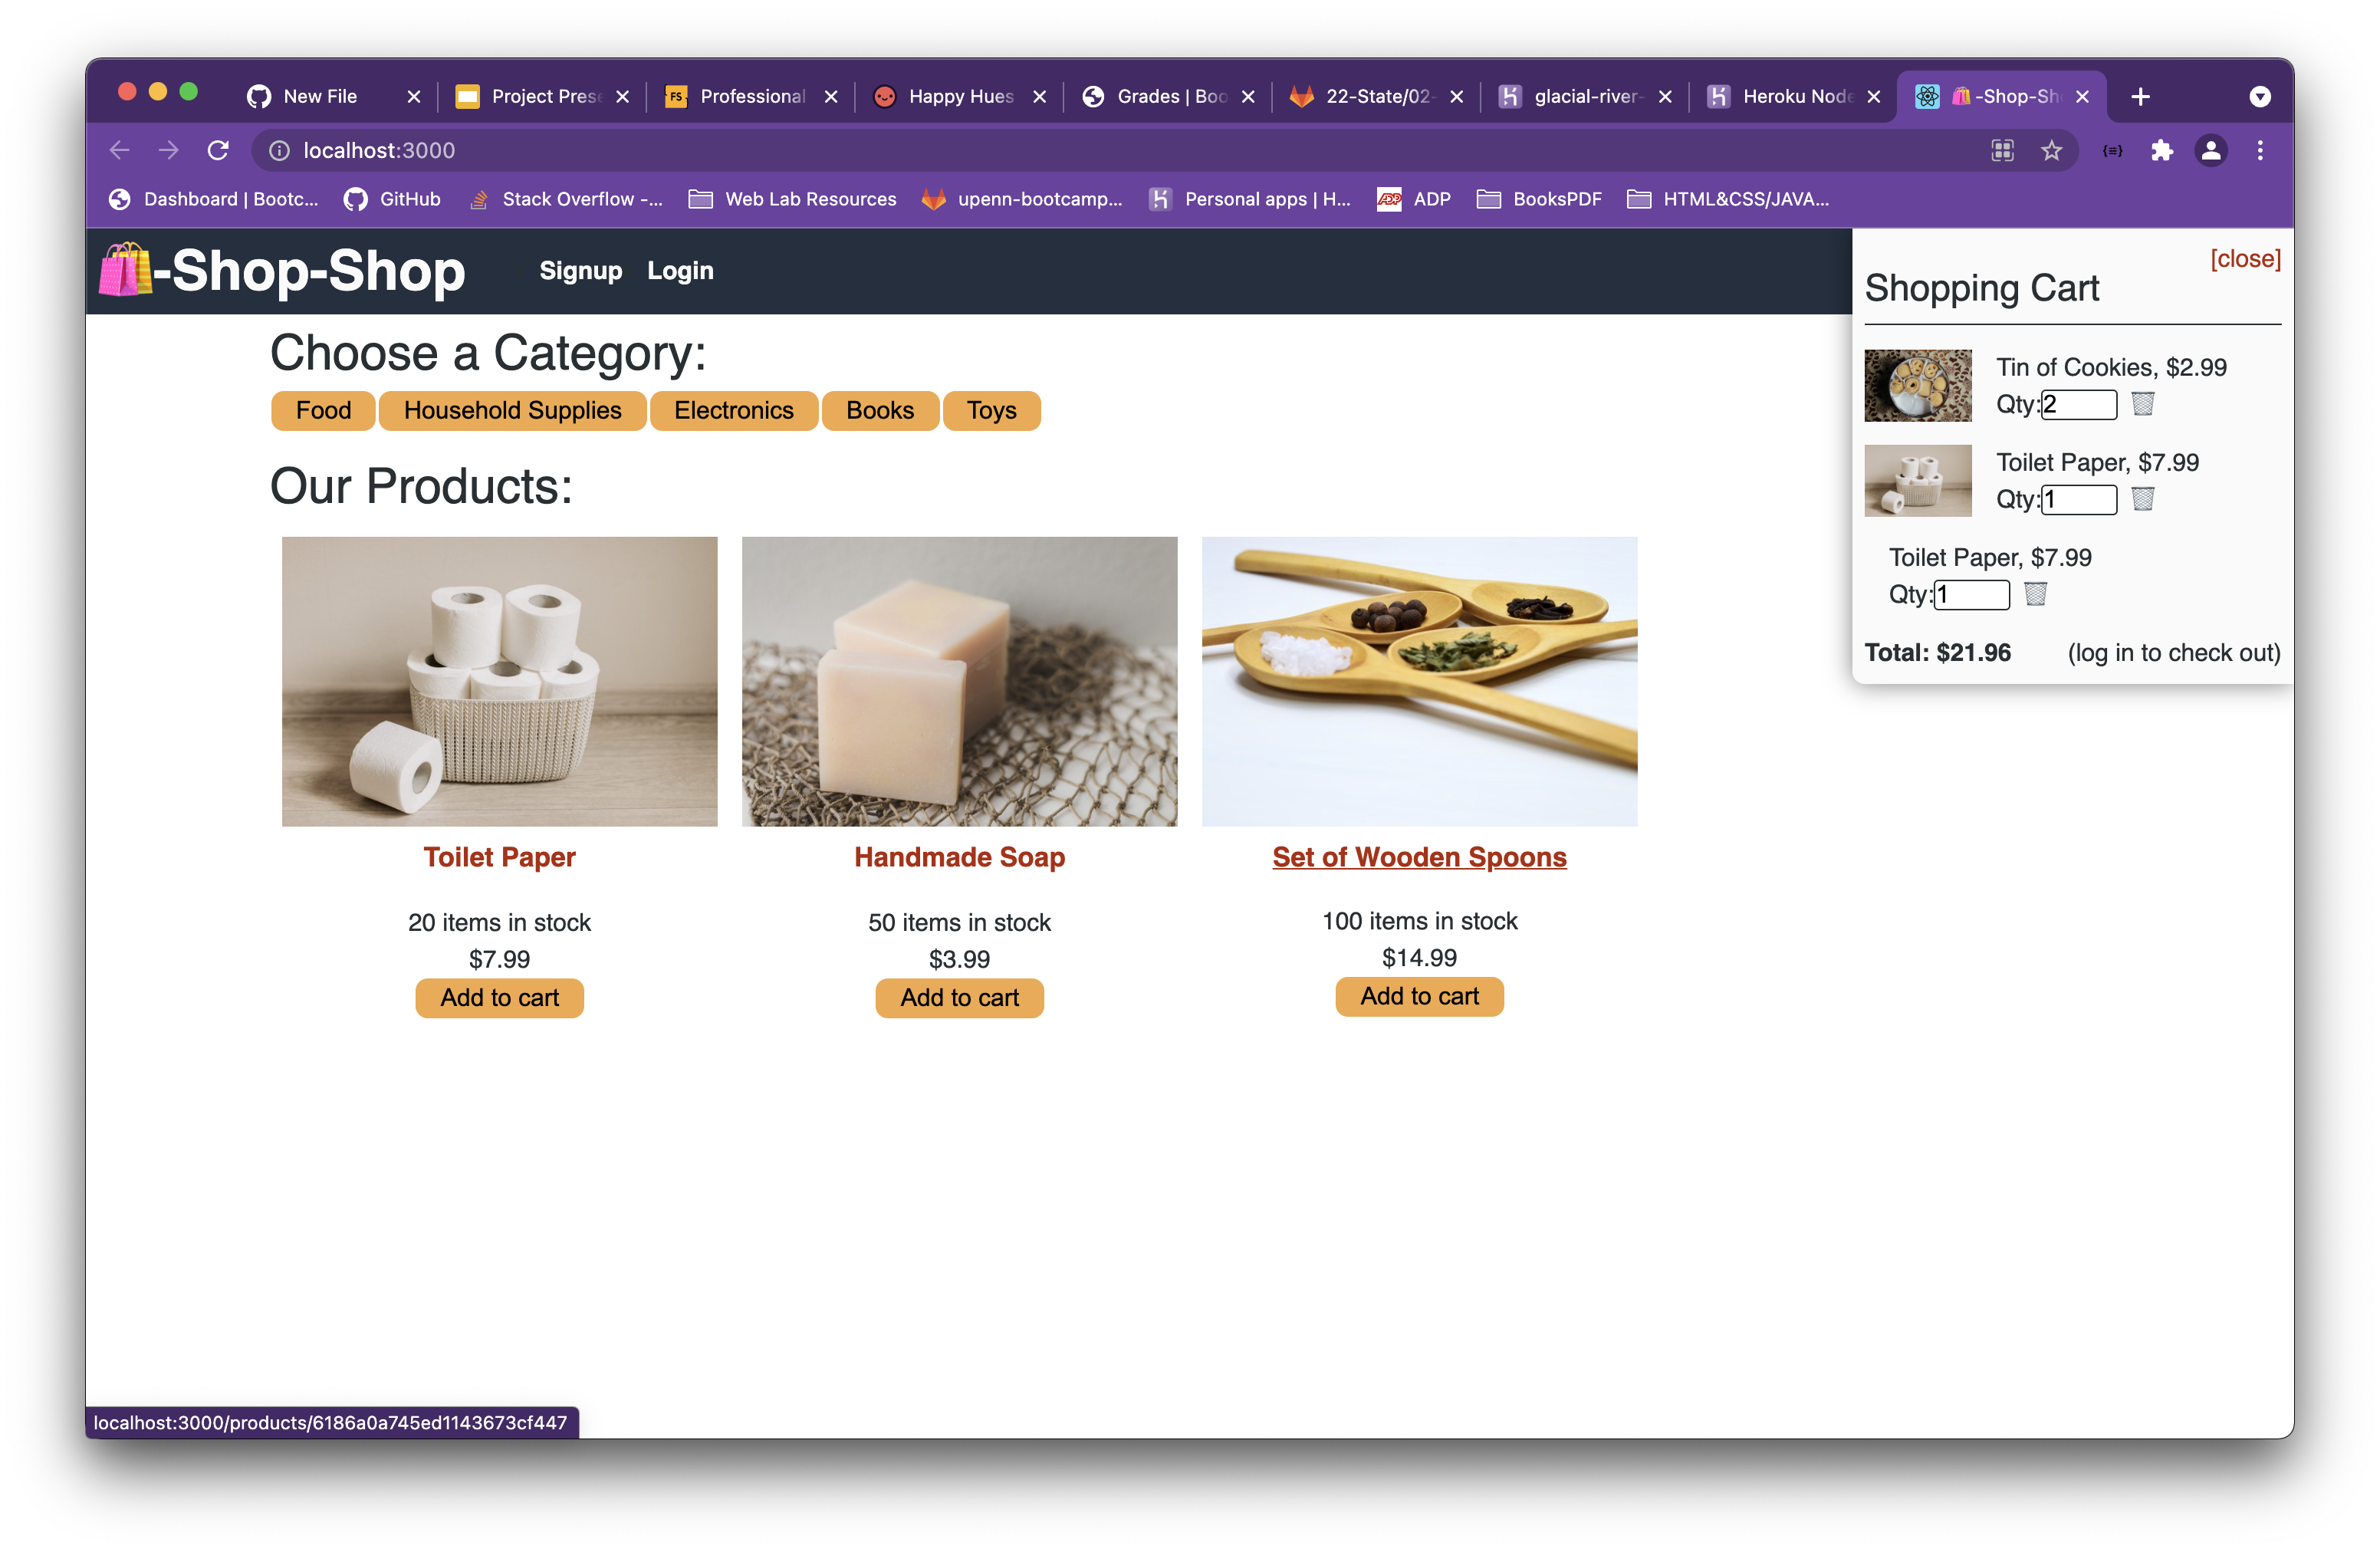Reload the current page

tap(218, 151)
